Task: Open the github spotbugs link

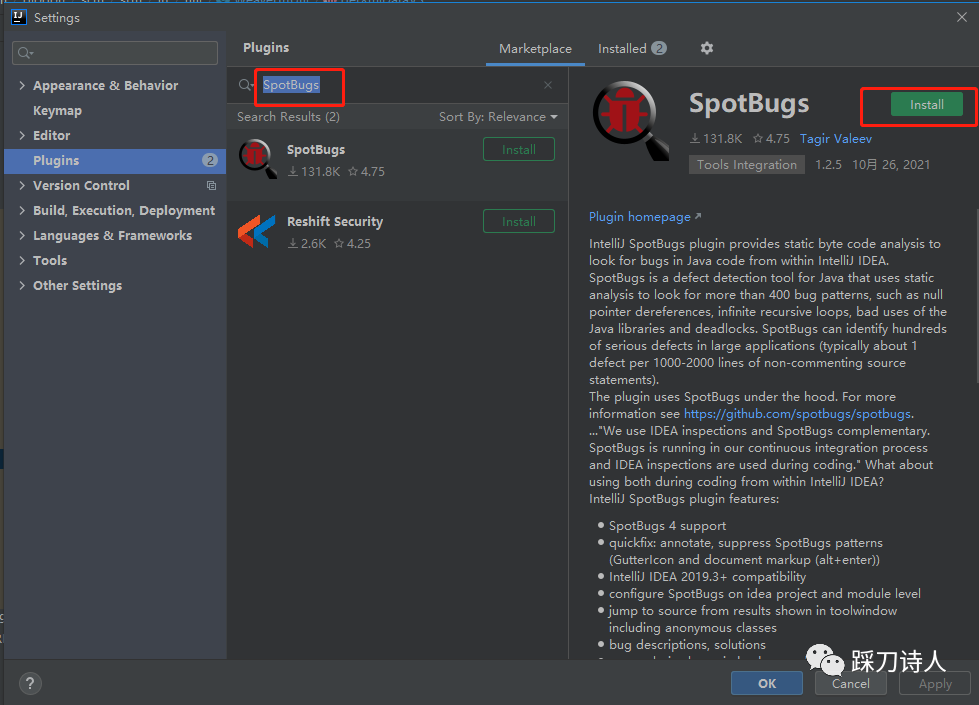Action: click(797, 413)
